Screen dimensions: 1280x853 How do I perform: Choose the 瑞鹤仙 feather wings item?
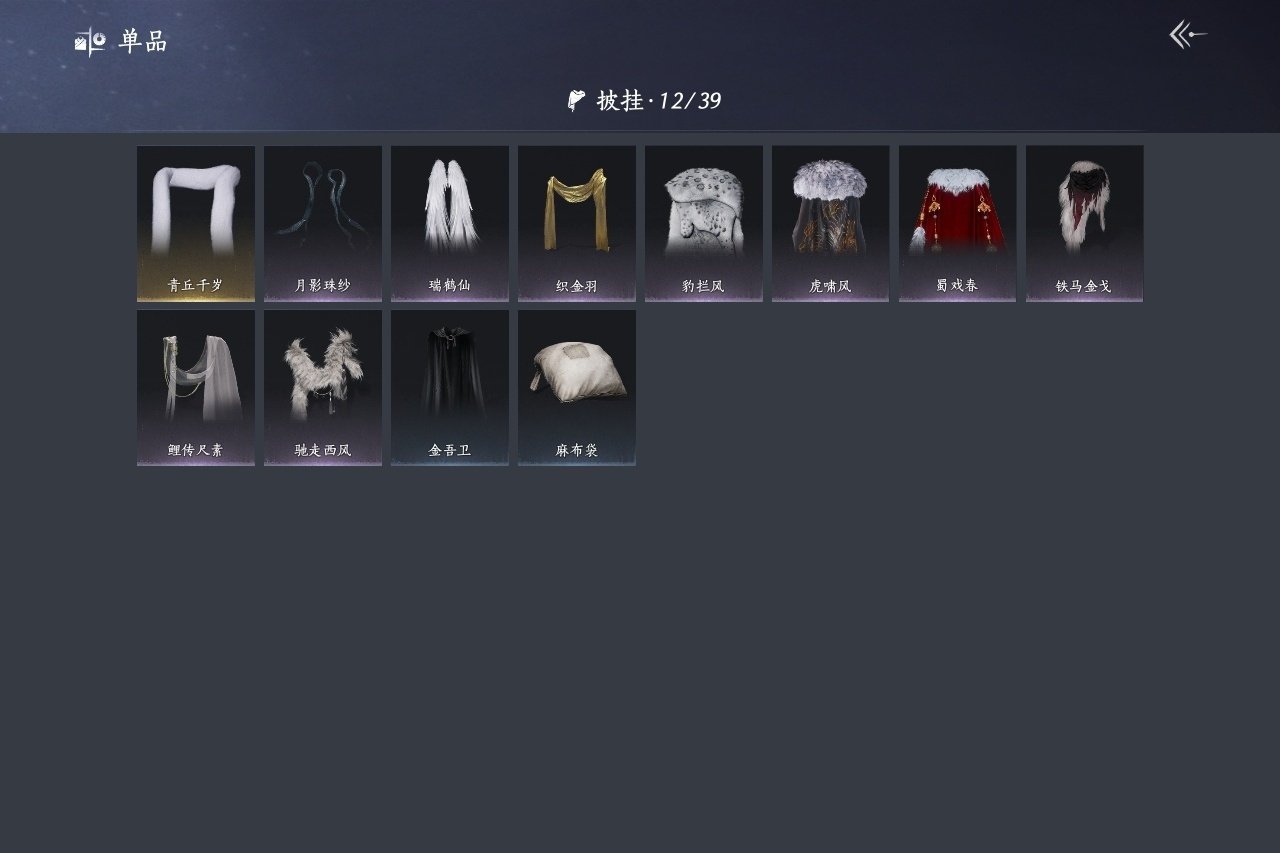(450, 223)
